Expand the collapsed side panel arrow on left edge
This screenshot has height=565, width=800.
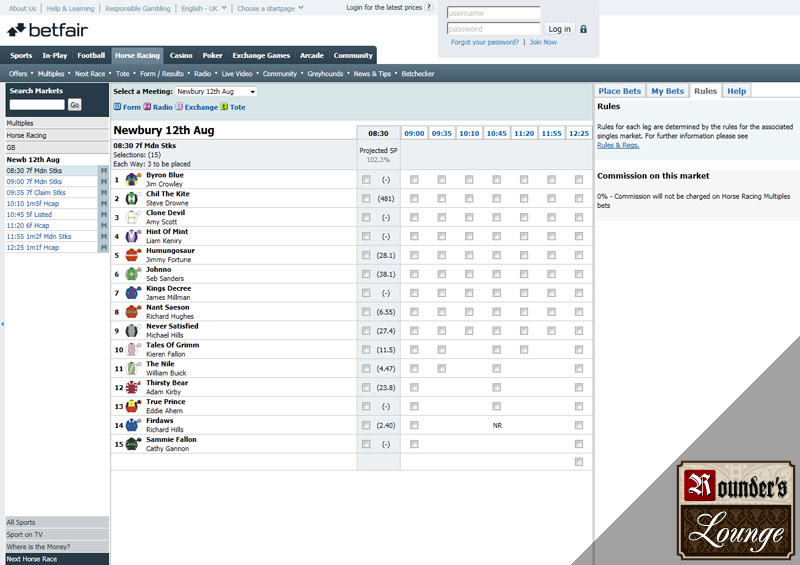pos(2,324)
